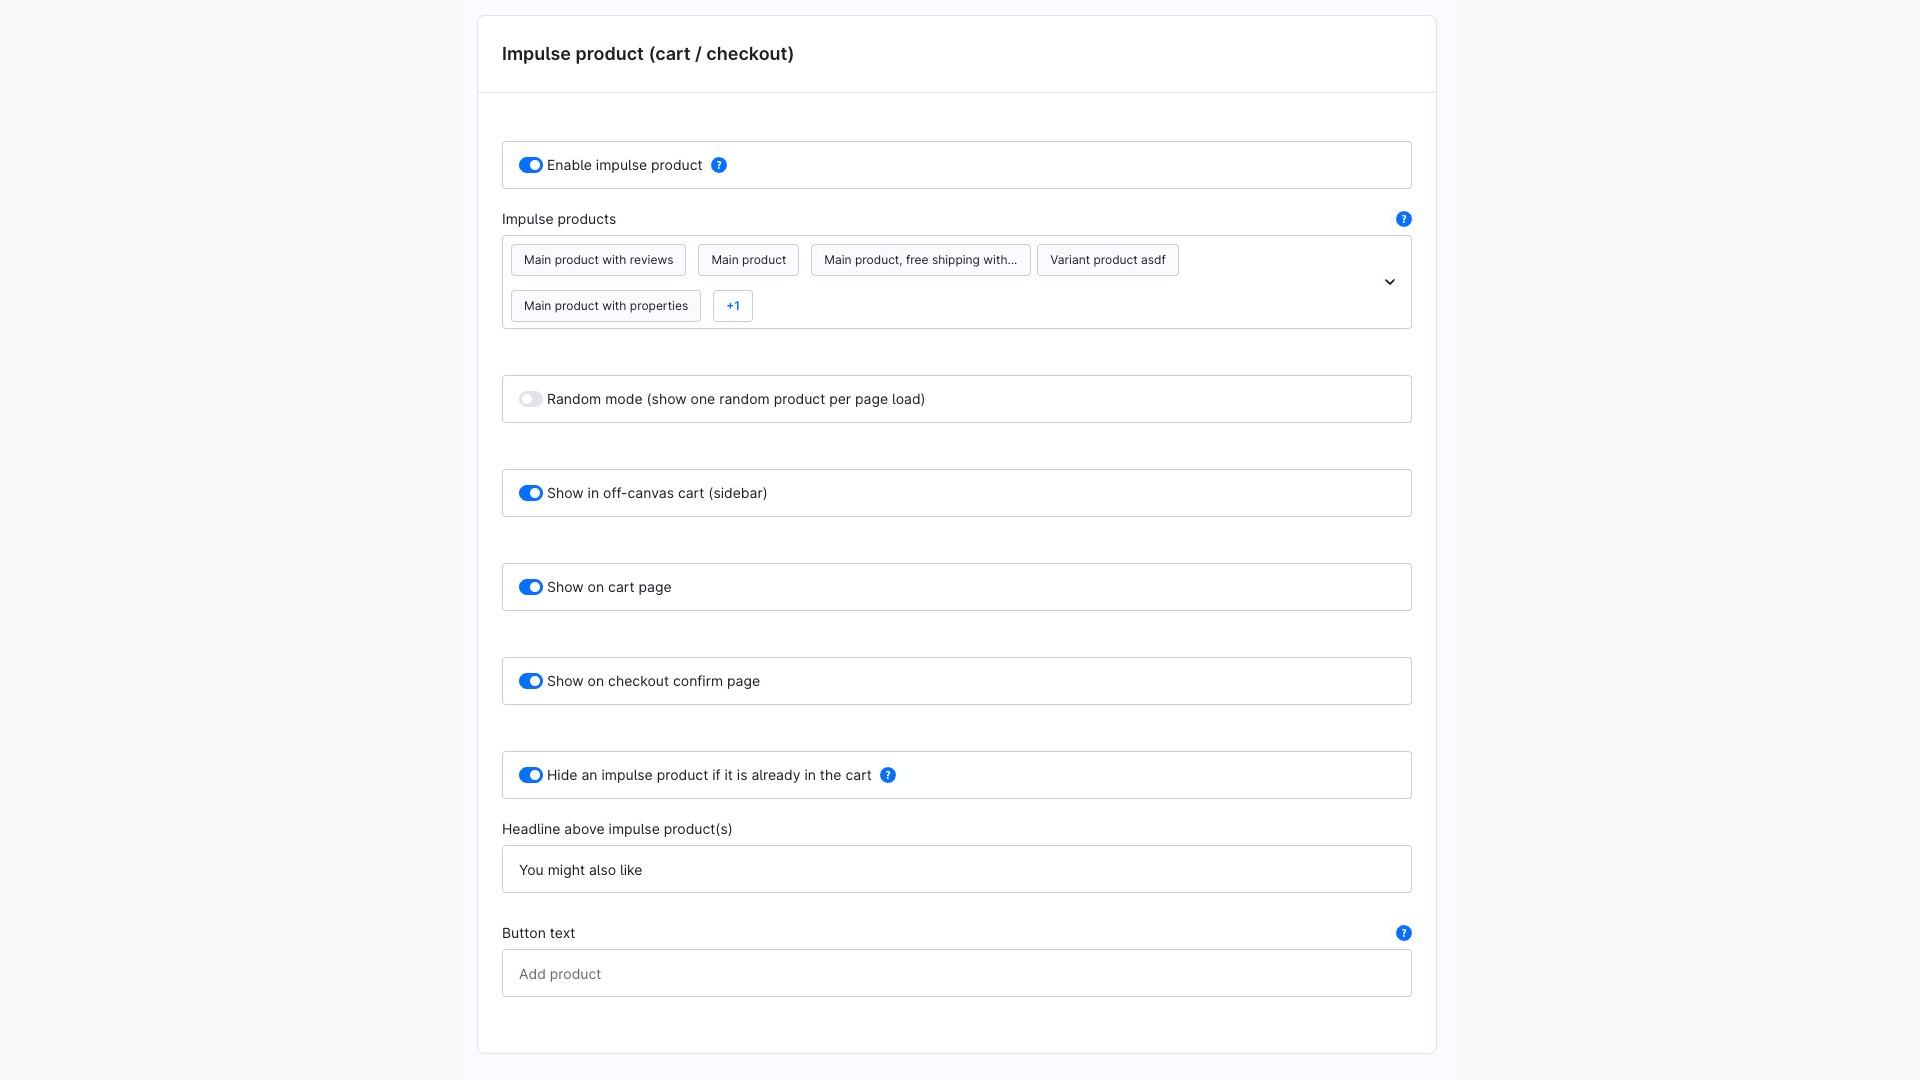Click 'Show on cart page' label text
Image resolution: width=1920 pixels, height=1080 pixels.
609,587
